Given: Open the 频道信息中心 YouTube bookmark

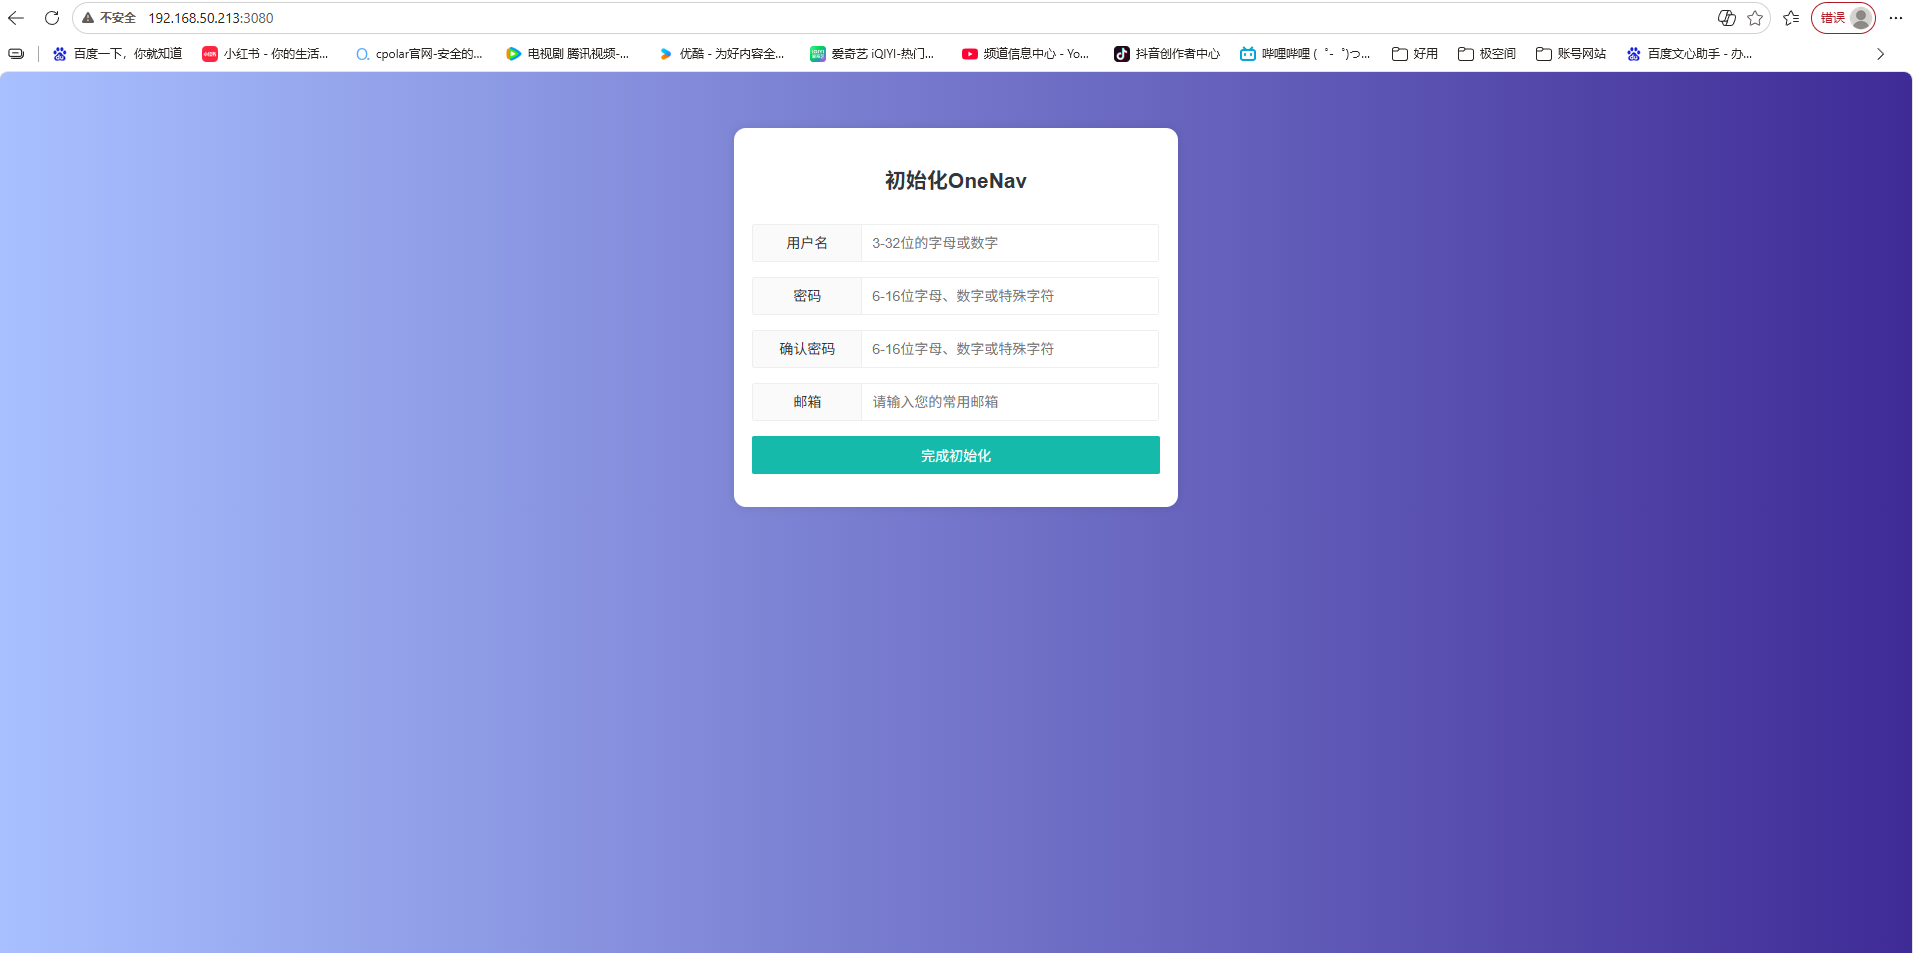Looking at the screenshot, I should (1025, 54).
